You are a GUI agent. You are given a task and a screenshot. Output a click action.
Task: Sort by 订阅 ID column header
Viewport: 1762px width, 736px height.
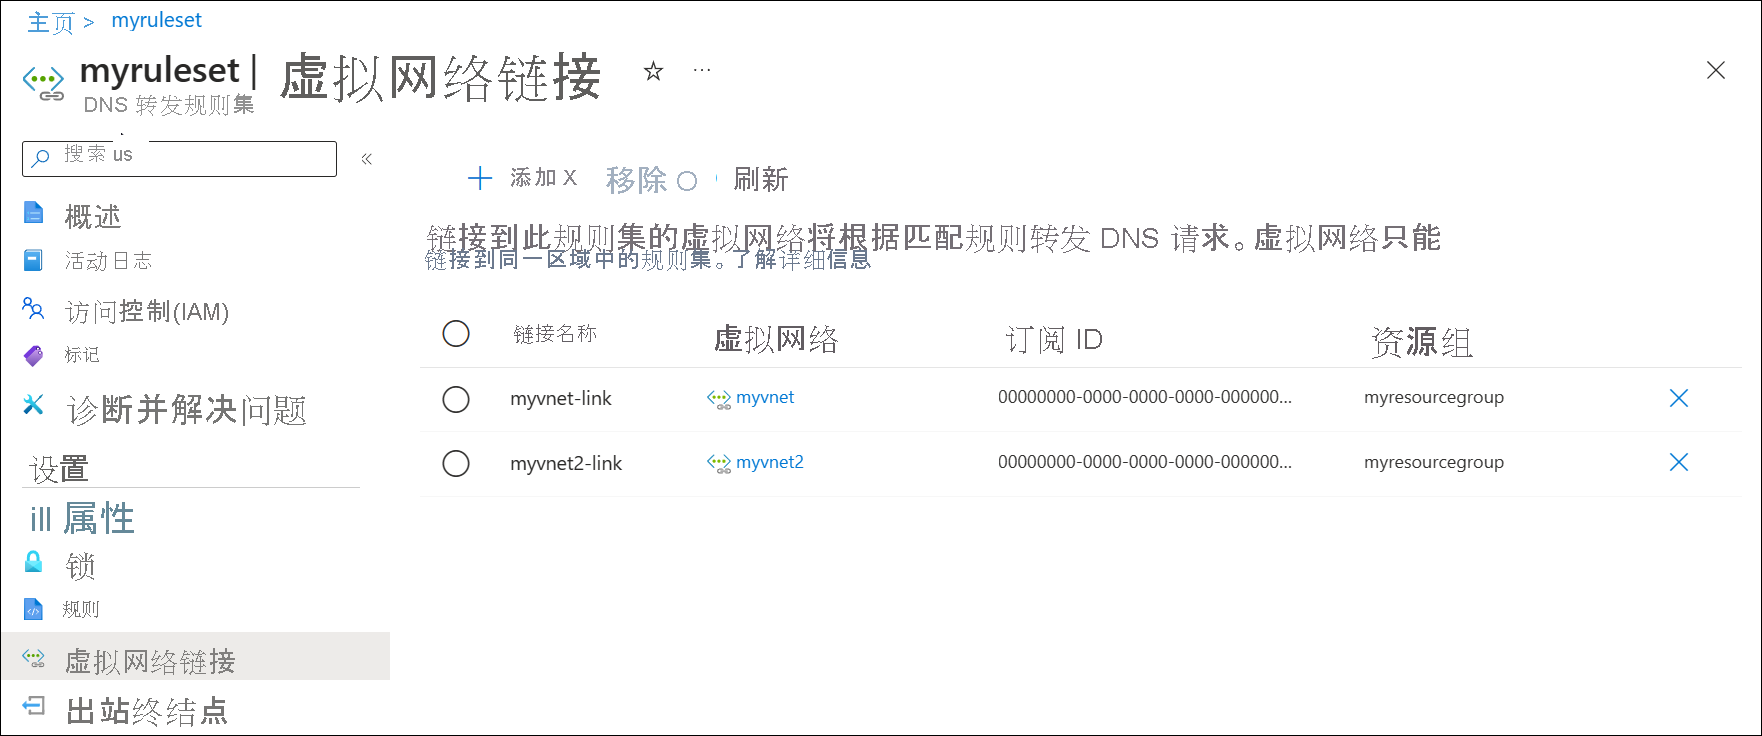click(1054, 340)
